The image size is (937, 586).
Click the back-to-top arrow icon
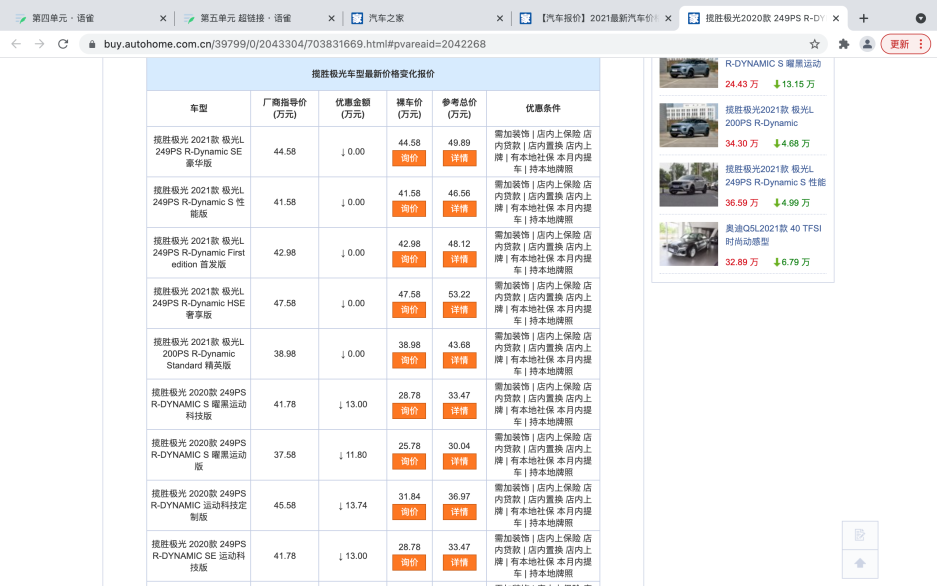tap(860, 563)
